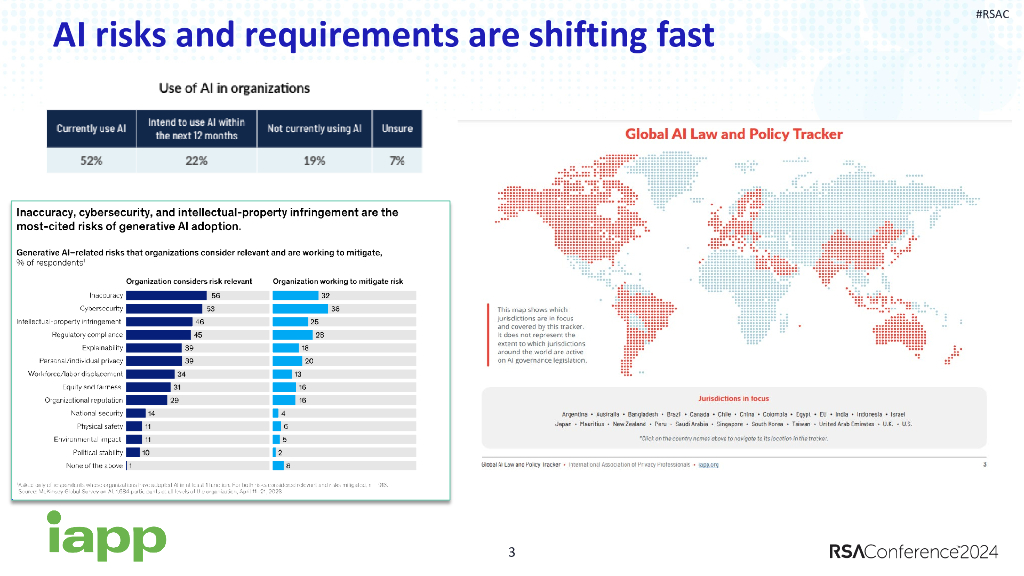Click the Physical safety row label

(x=100, y=426)
